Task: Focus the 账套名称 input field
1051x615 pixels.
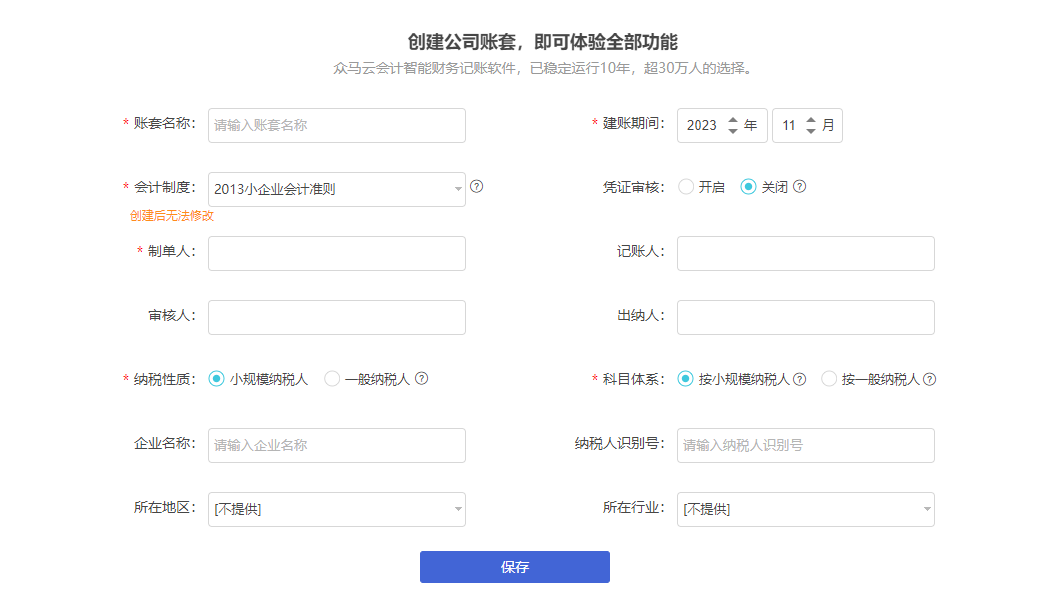Action: (336, 125)
